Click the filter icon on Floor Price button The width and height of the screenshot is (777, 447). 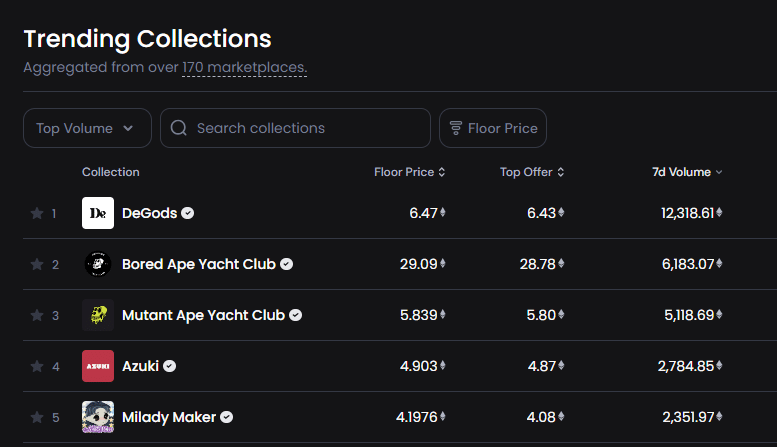pyautogui.click(x=455, y=128)
